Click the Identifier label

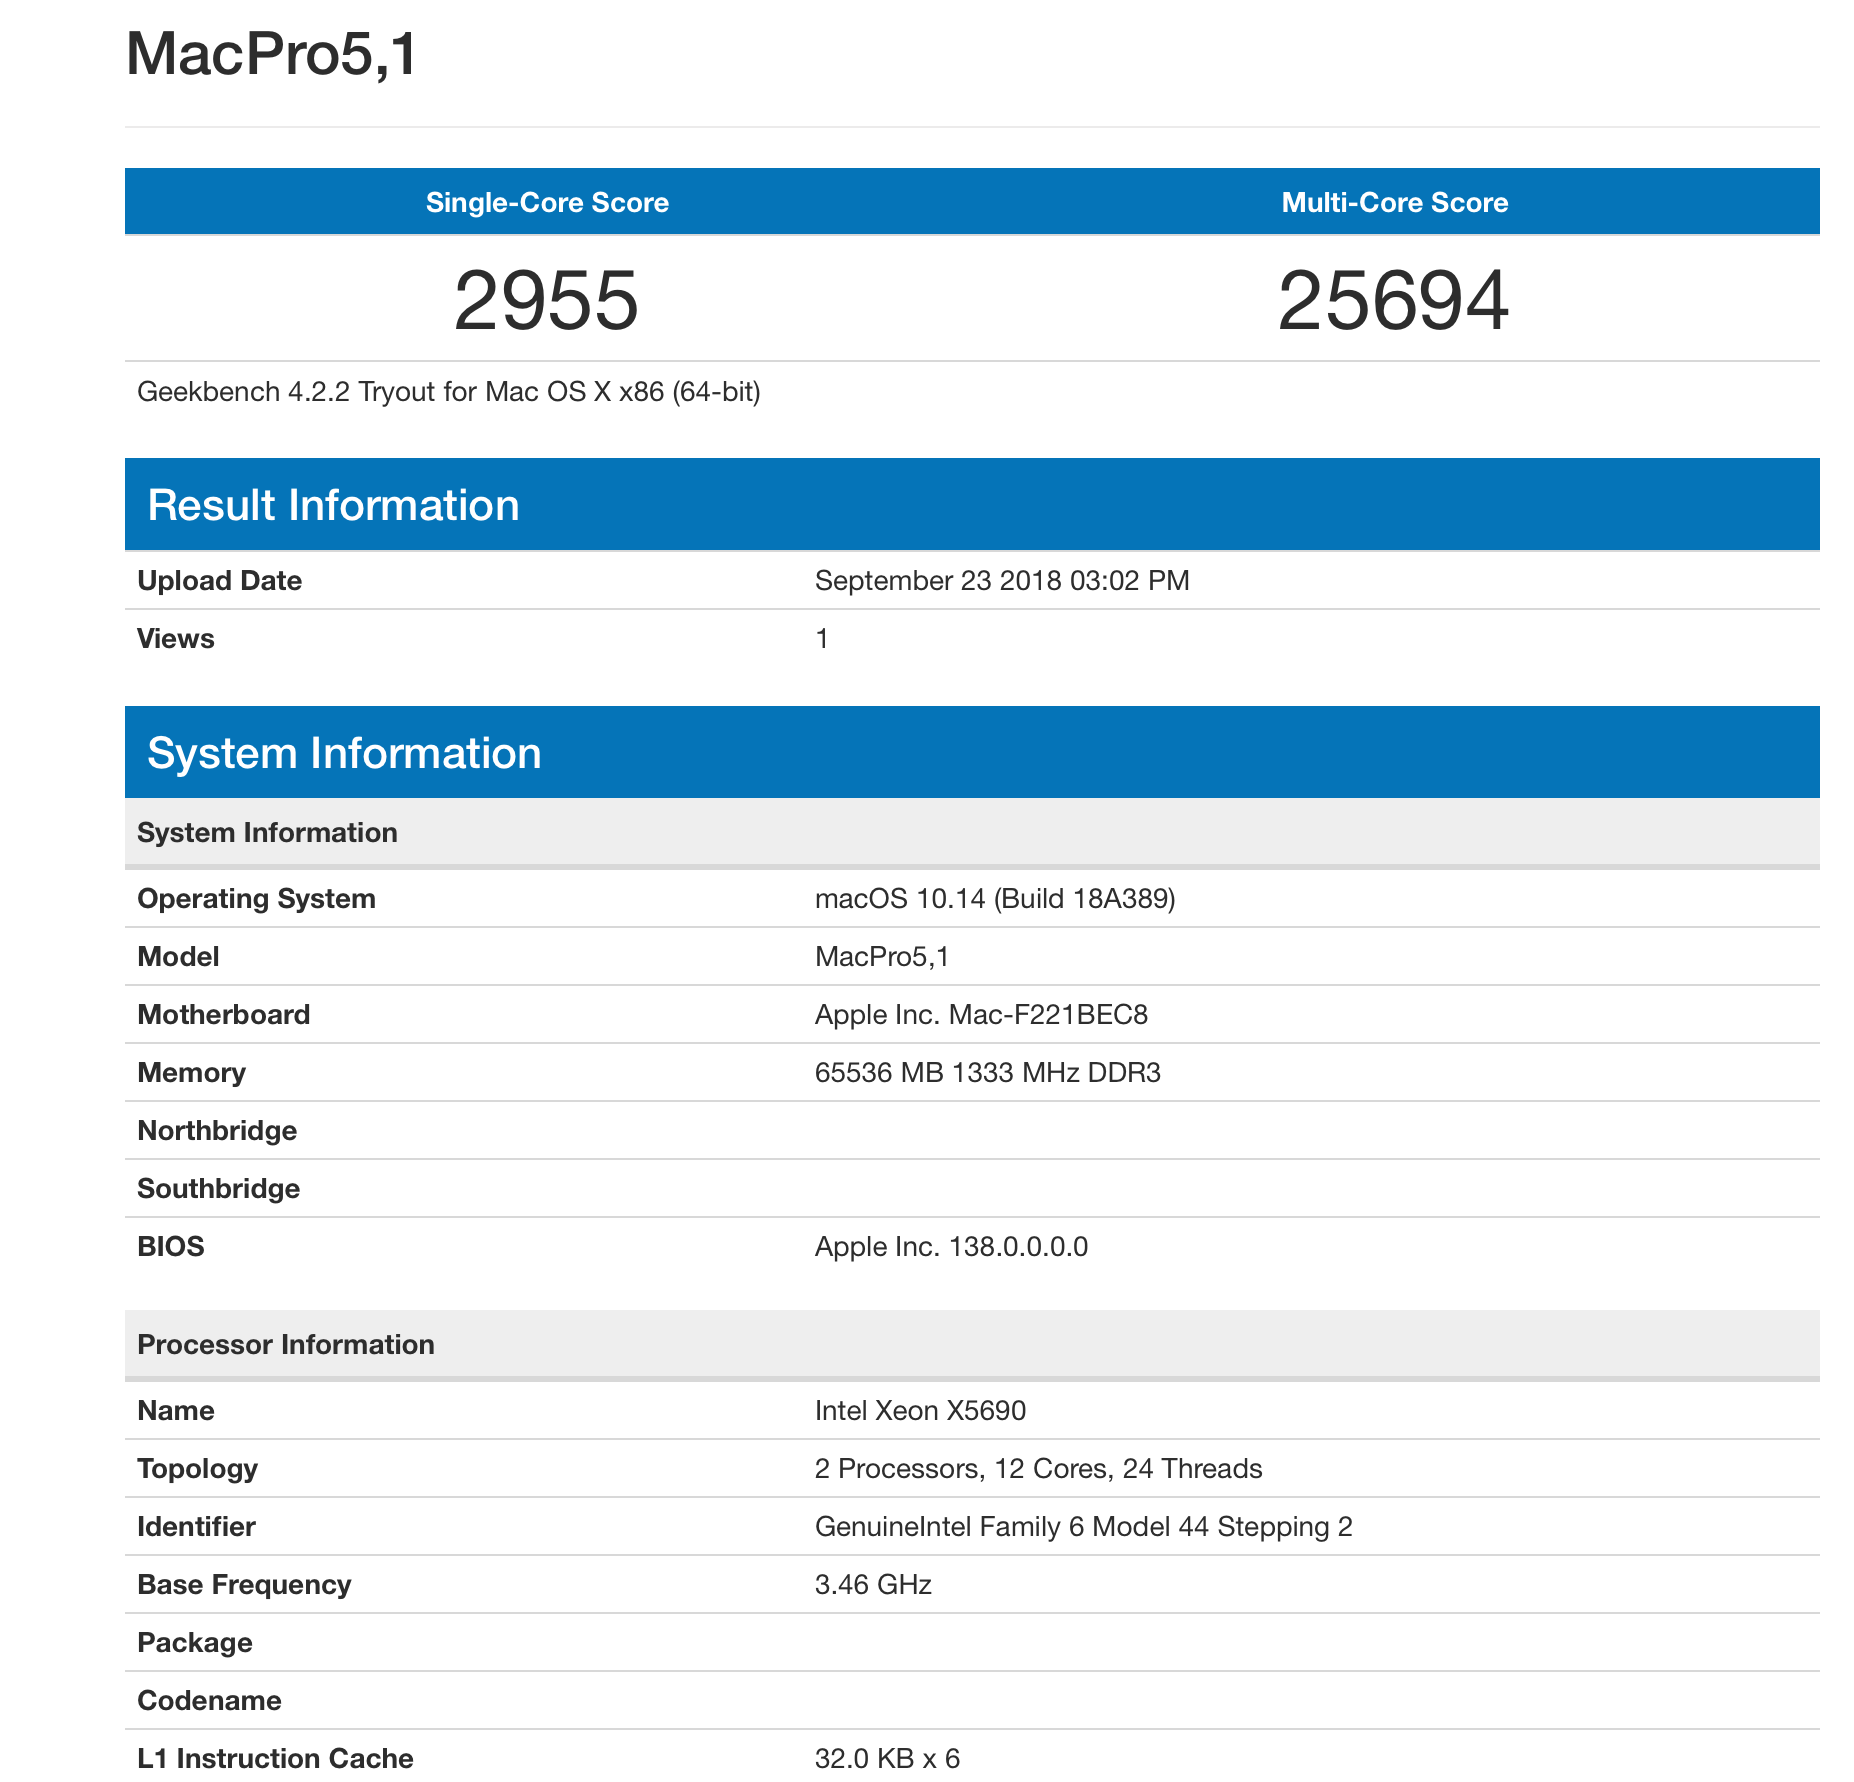tap(196, 1527)
